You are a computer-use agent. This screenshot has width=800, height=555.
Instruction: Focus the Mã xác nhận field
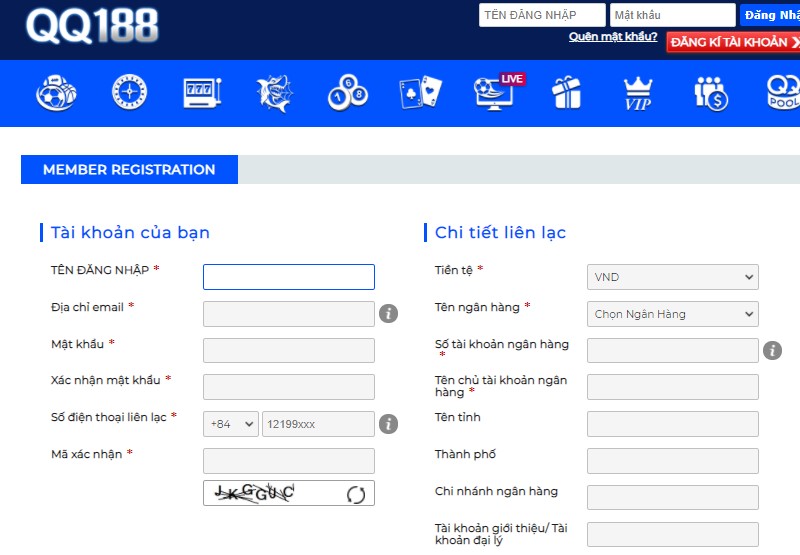pyautogui.click(x=289, y=461)
